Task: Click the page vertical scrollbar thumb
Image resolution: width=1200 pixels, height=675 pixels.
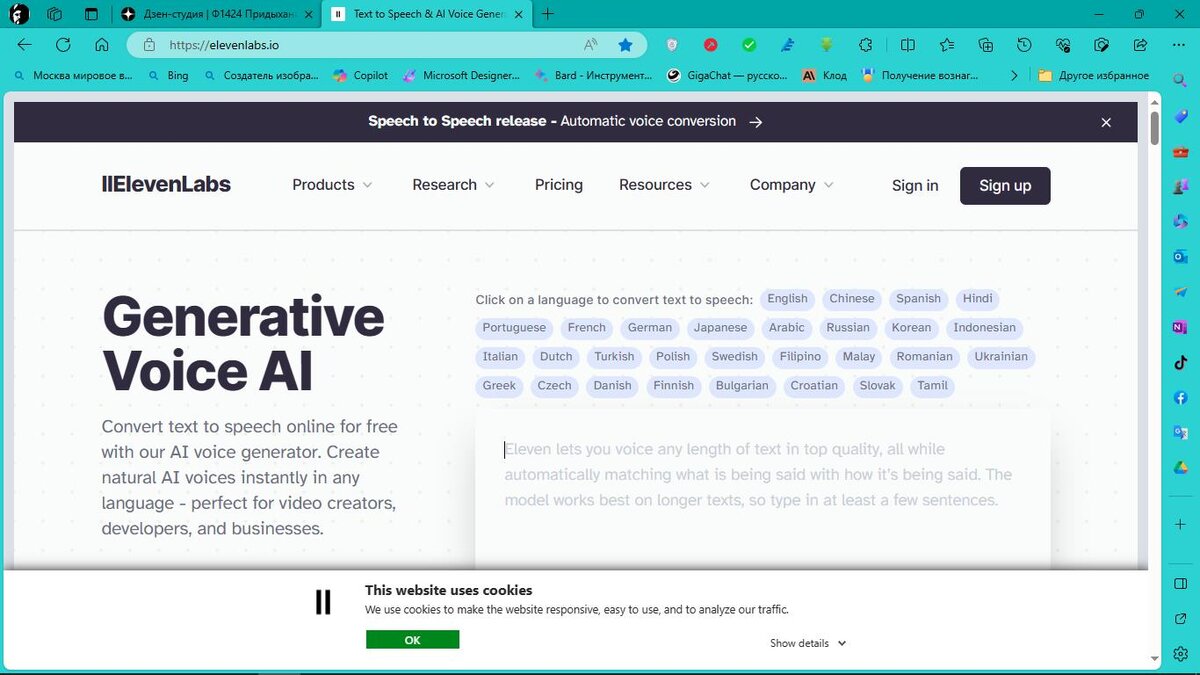Action: coord(1154,127)
